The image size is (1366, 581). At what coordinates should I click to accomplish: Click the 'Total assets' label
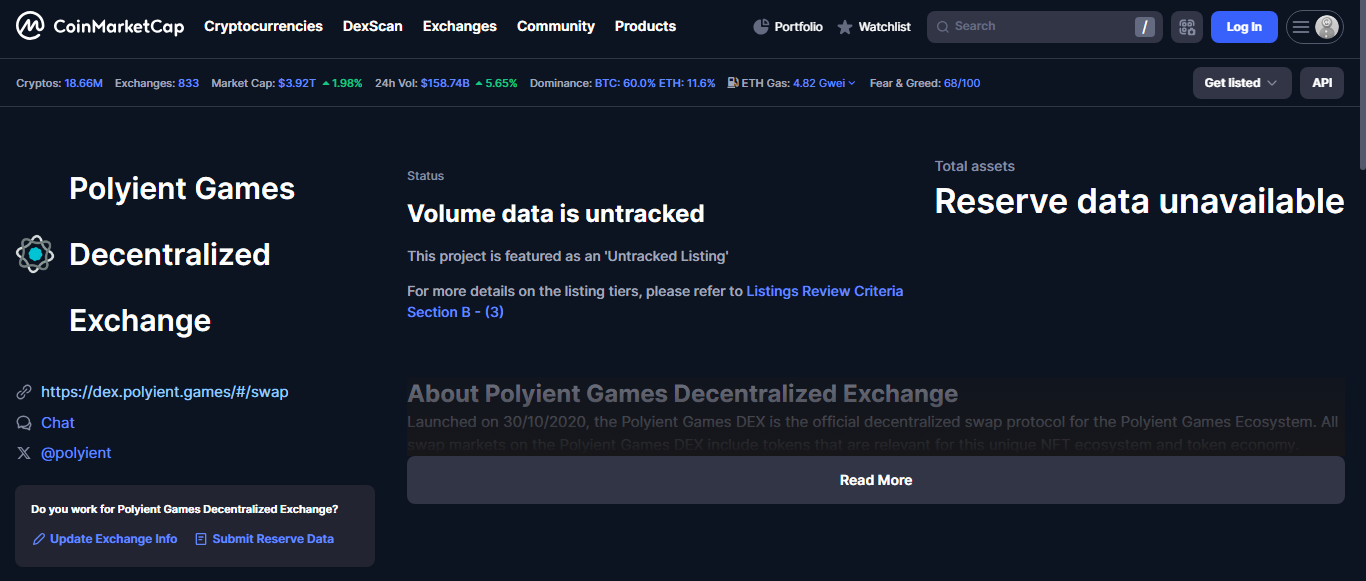click(x=975, y=166)
